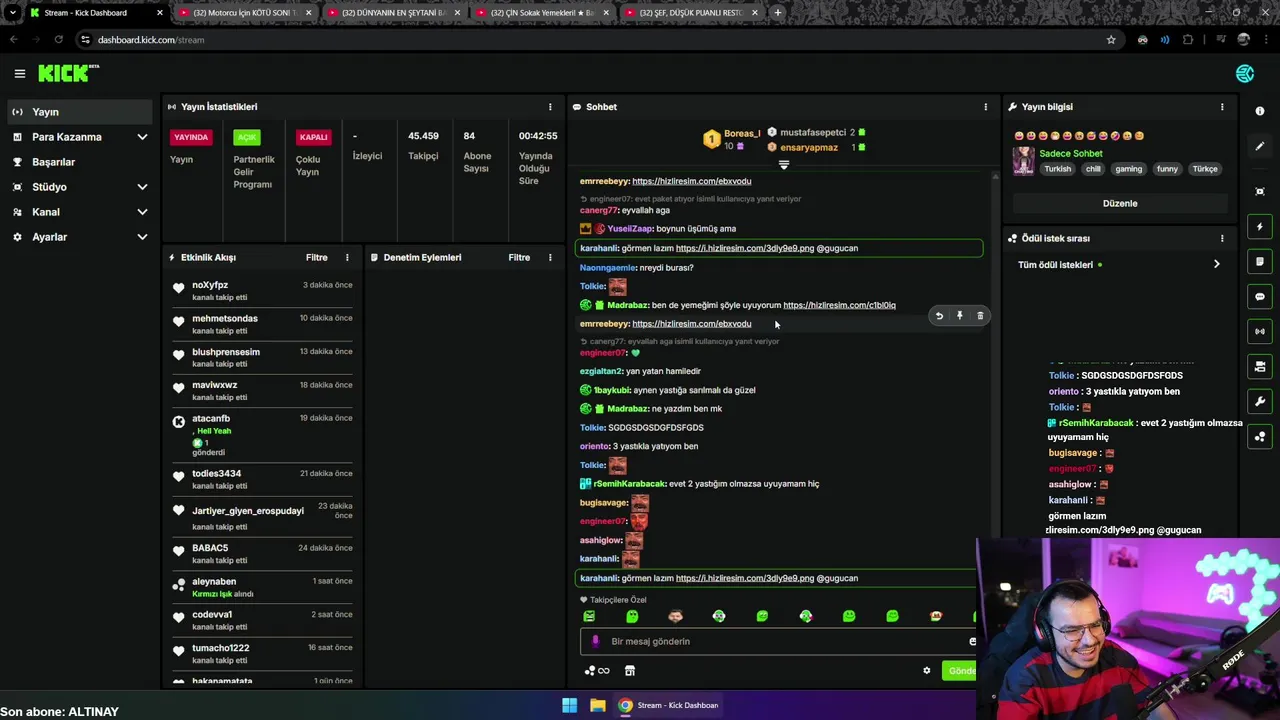Click the Sadece Sohbet category thumbnail

point(1023,161)
